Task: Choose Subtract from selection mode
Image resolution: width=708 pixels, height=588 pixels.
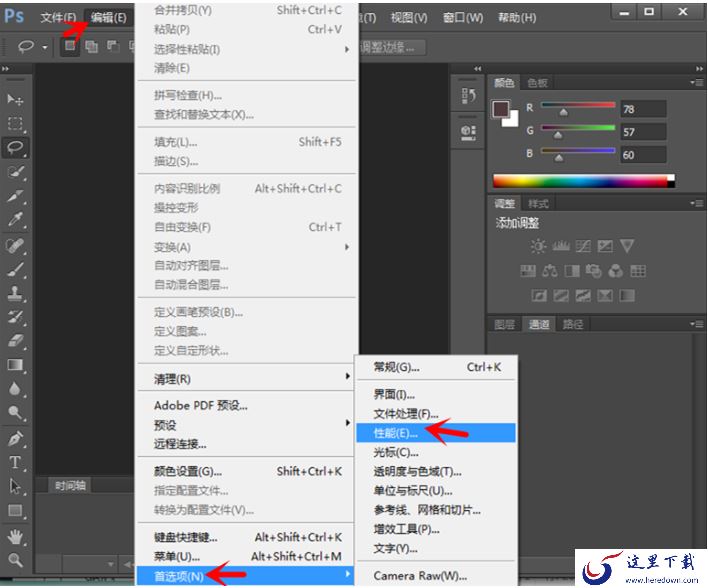Action: [112, 46]
